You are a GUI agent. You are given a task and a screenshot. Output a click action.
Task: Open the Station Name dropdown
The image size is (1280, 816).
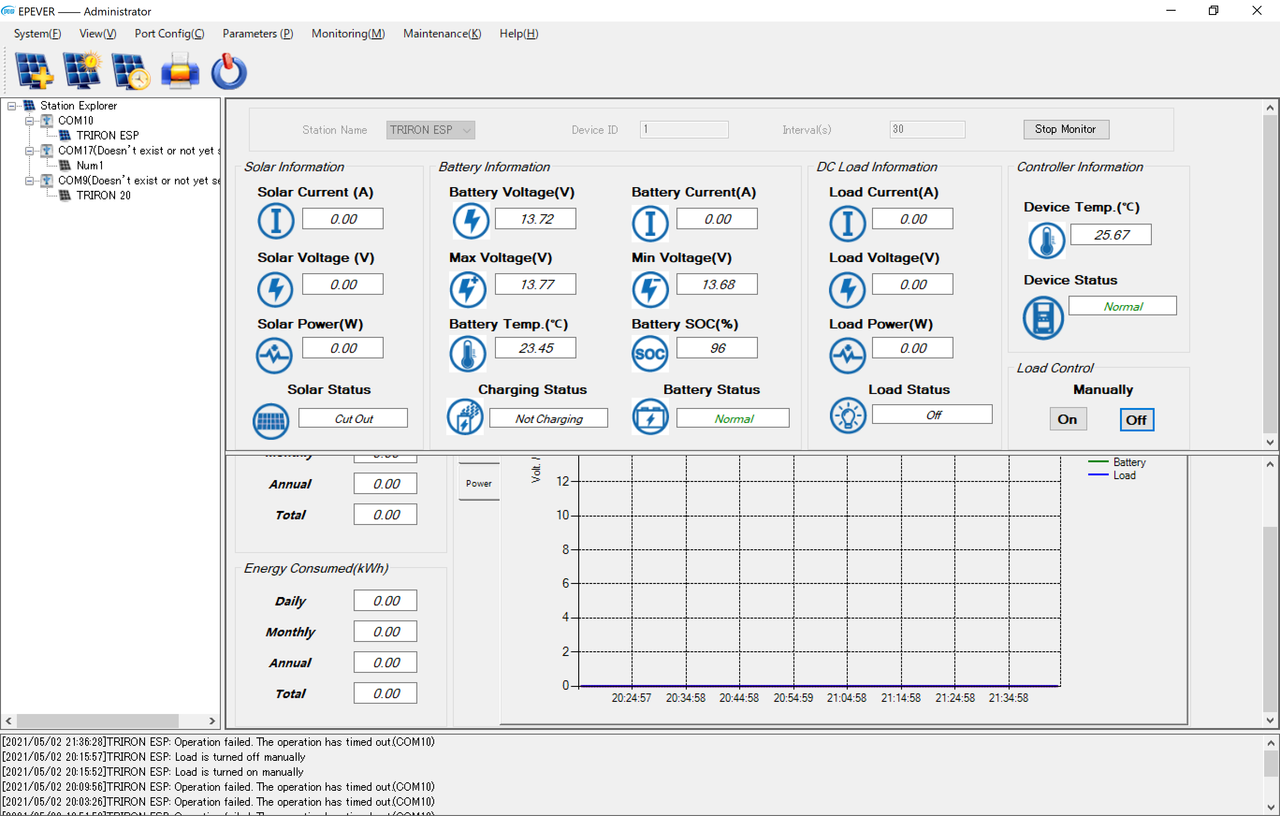click(431, 130)
